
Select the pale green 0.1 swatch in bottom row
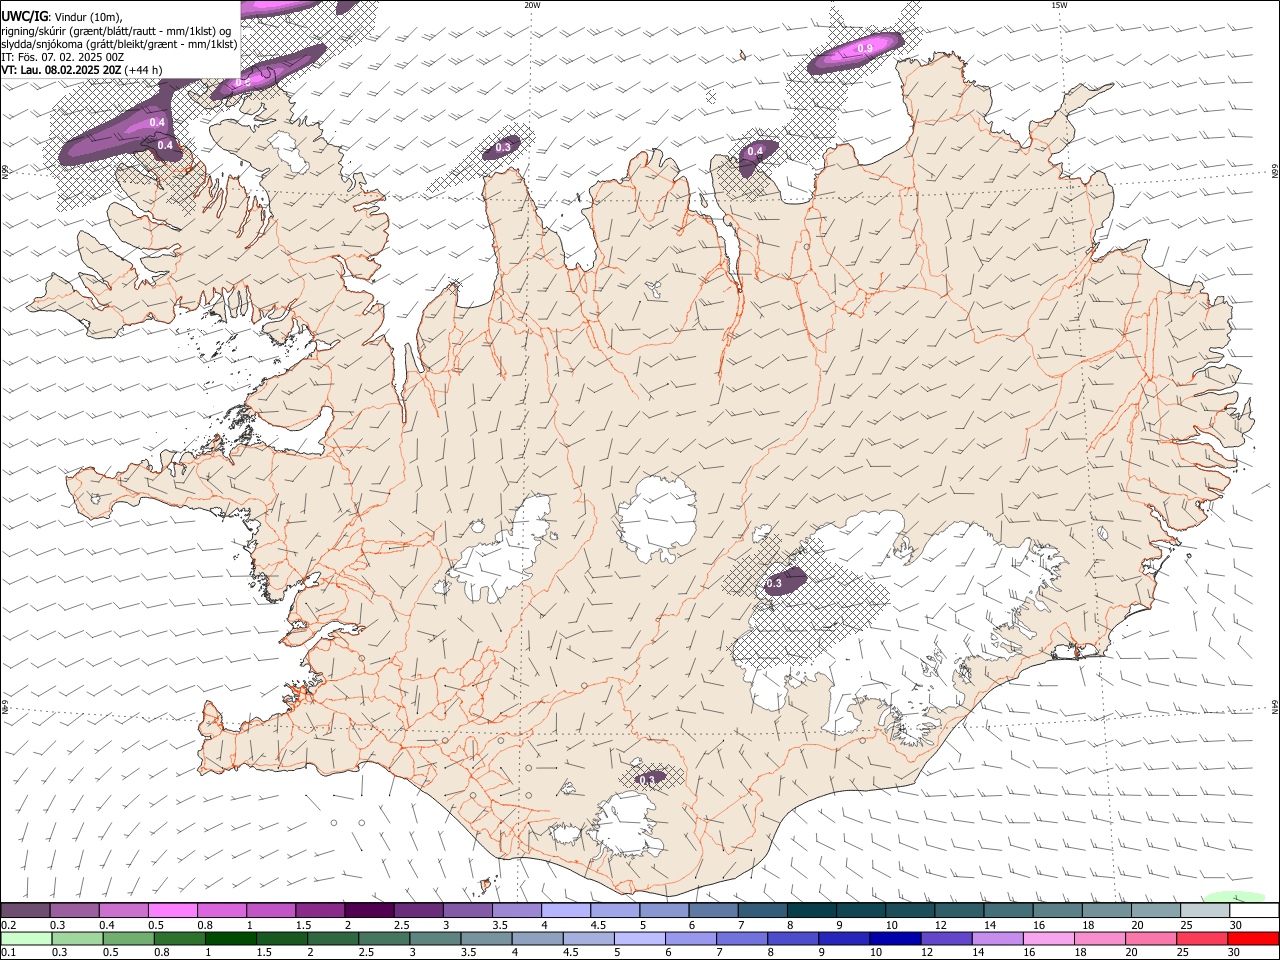pos(26,938)
